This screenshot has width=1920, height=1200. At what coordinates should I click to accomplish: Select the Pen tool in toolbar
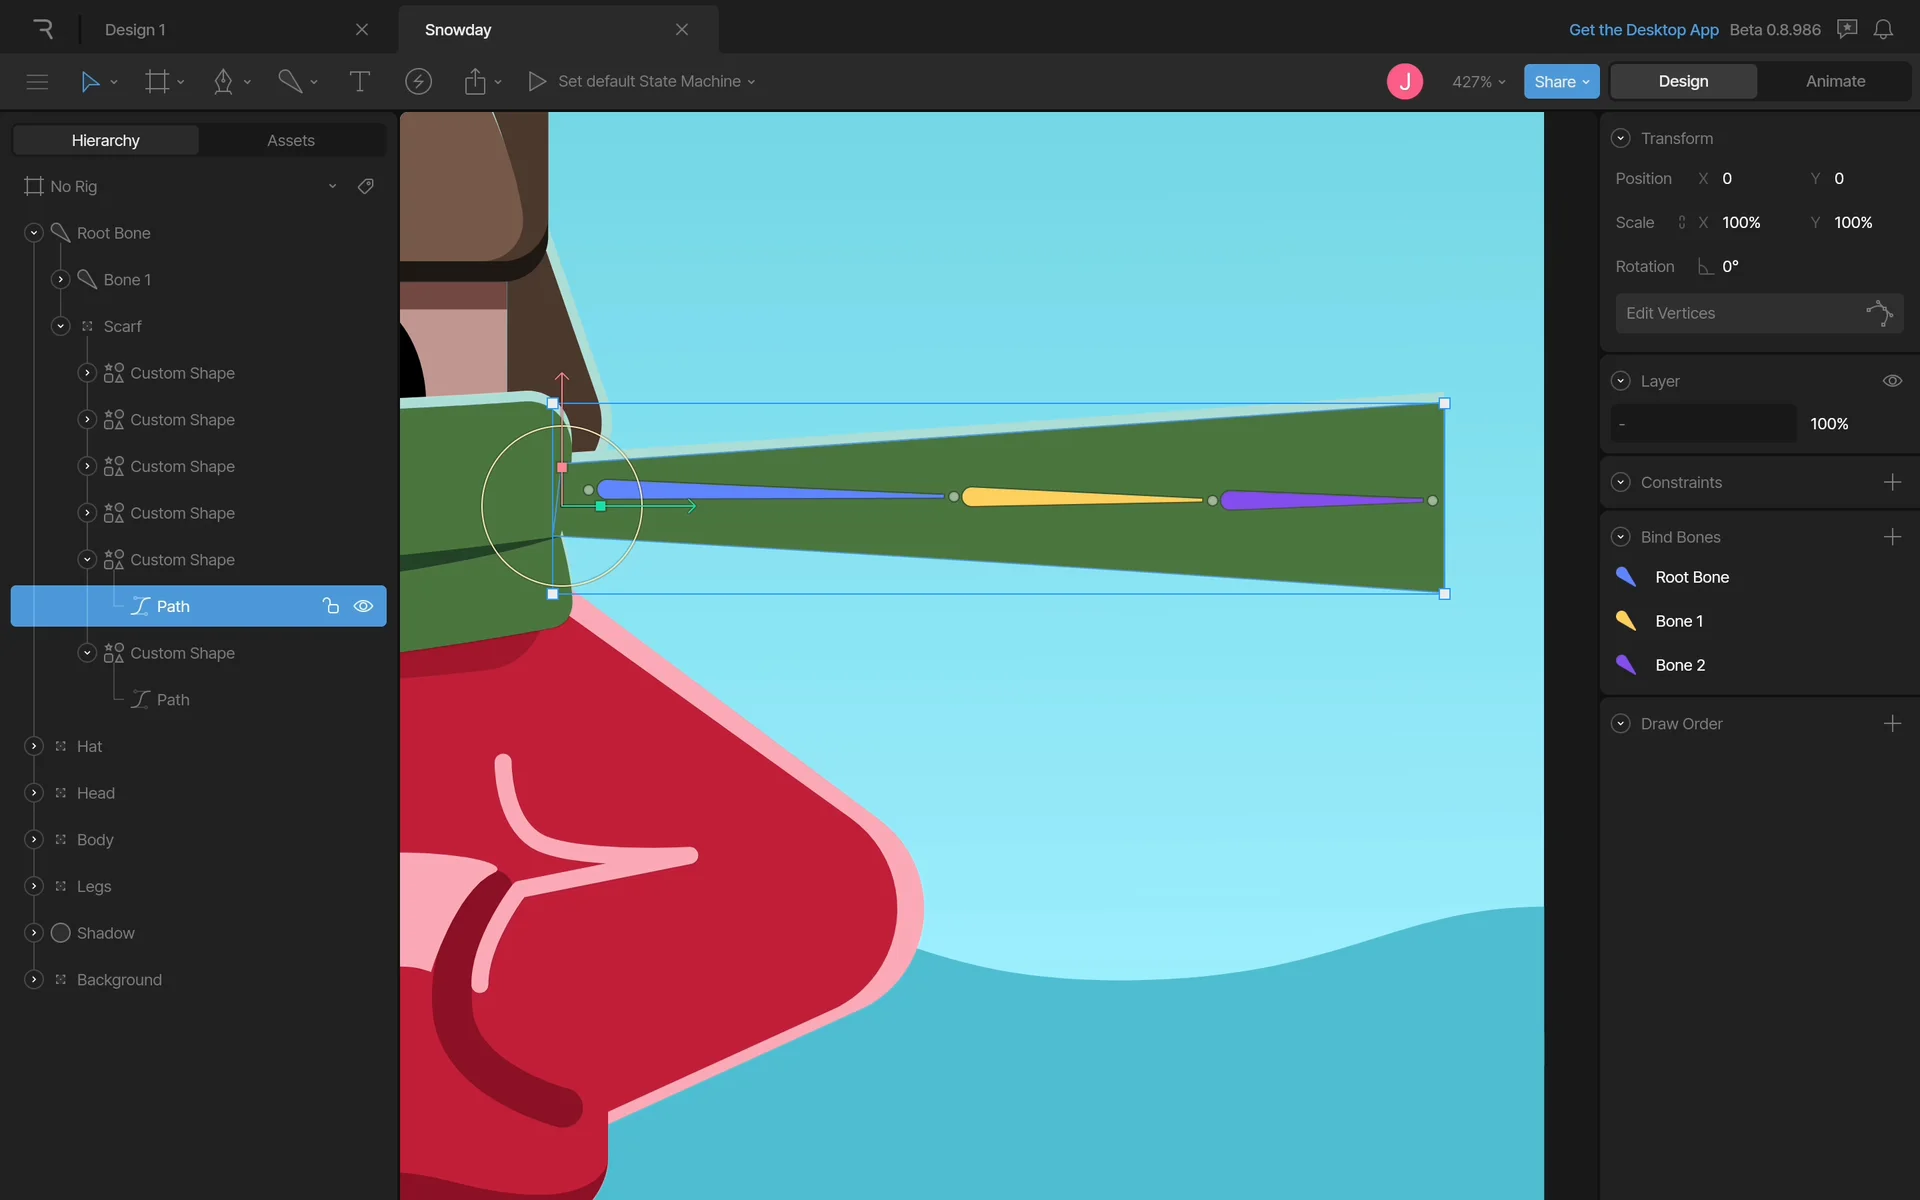(223, 82)
